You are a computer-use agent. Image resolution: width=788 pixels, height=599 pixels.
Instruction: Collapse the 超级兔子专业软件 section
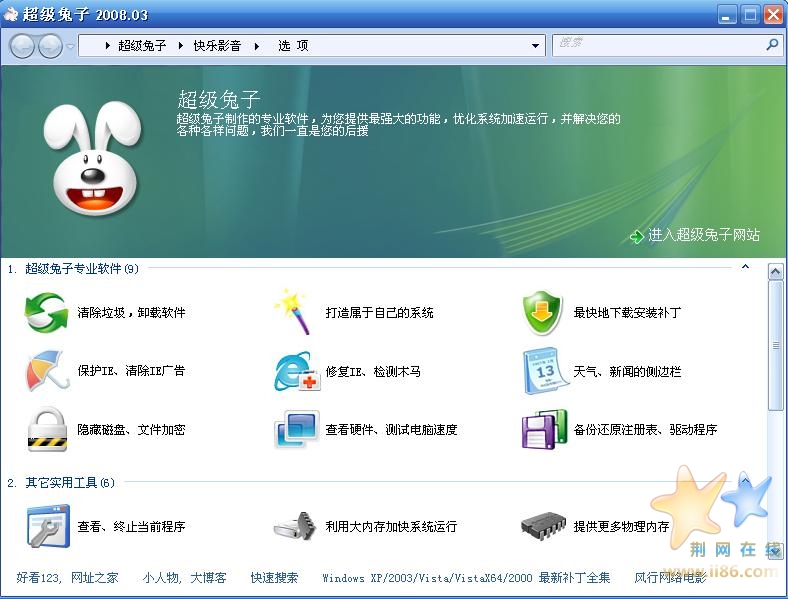pos(745,267)
